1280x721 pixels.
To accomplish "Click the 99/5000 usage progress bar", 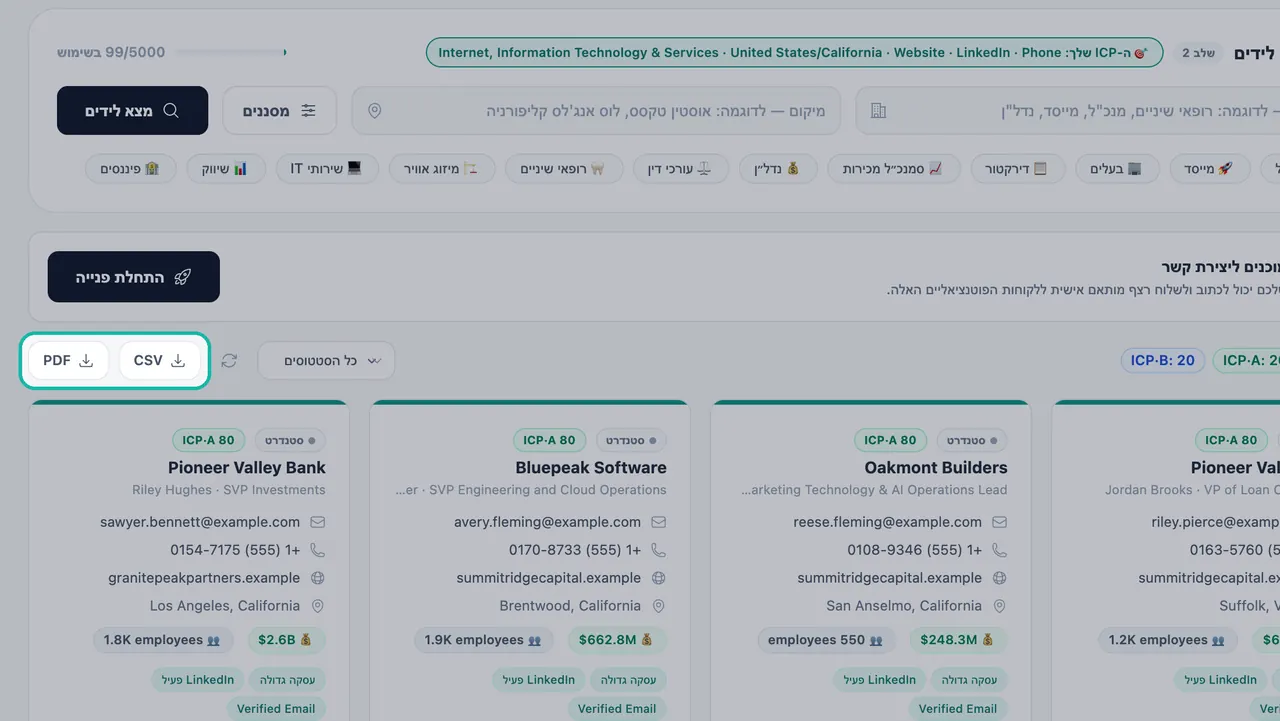I will (232, 52).
